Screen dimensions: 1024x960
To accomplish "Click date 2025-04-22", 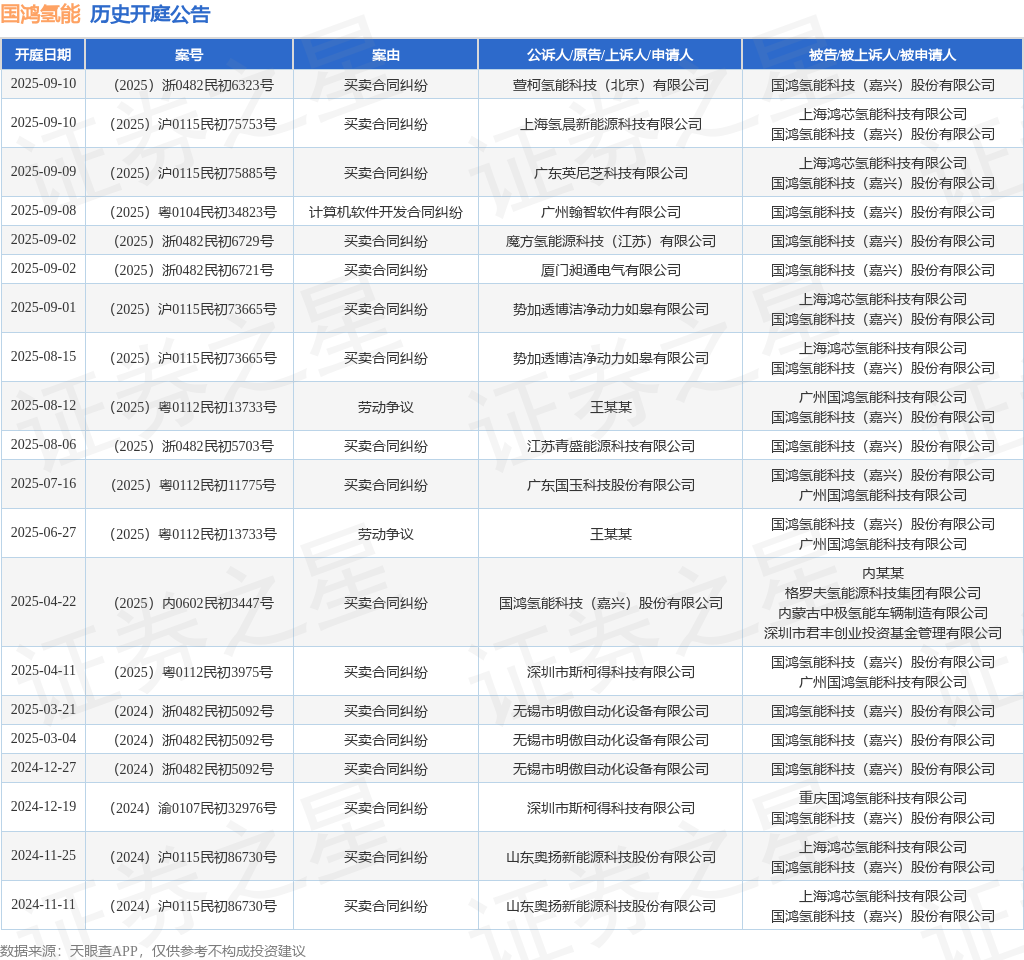I will 43,601.
